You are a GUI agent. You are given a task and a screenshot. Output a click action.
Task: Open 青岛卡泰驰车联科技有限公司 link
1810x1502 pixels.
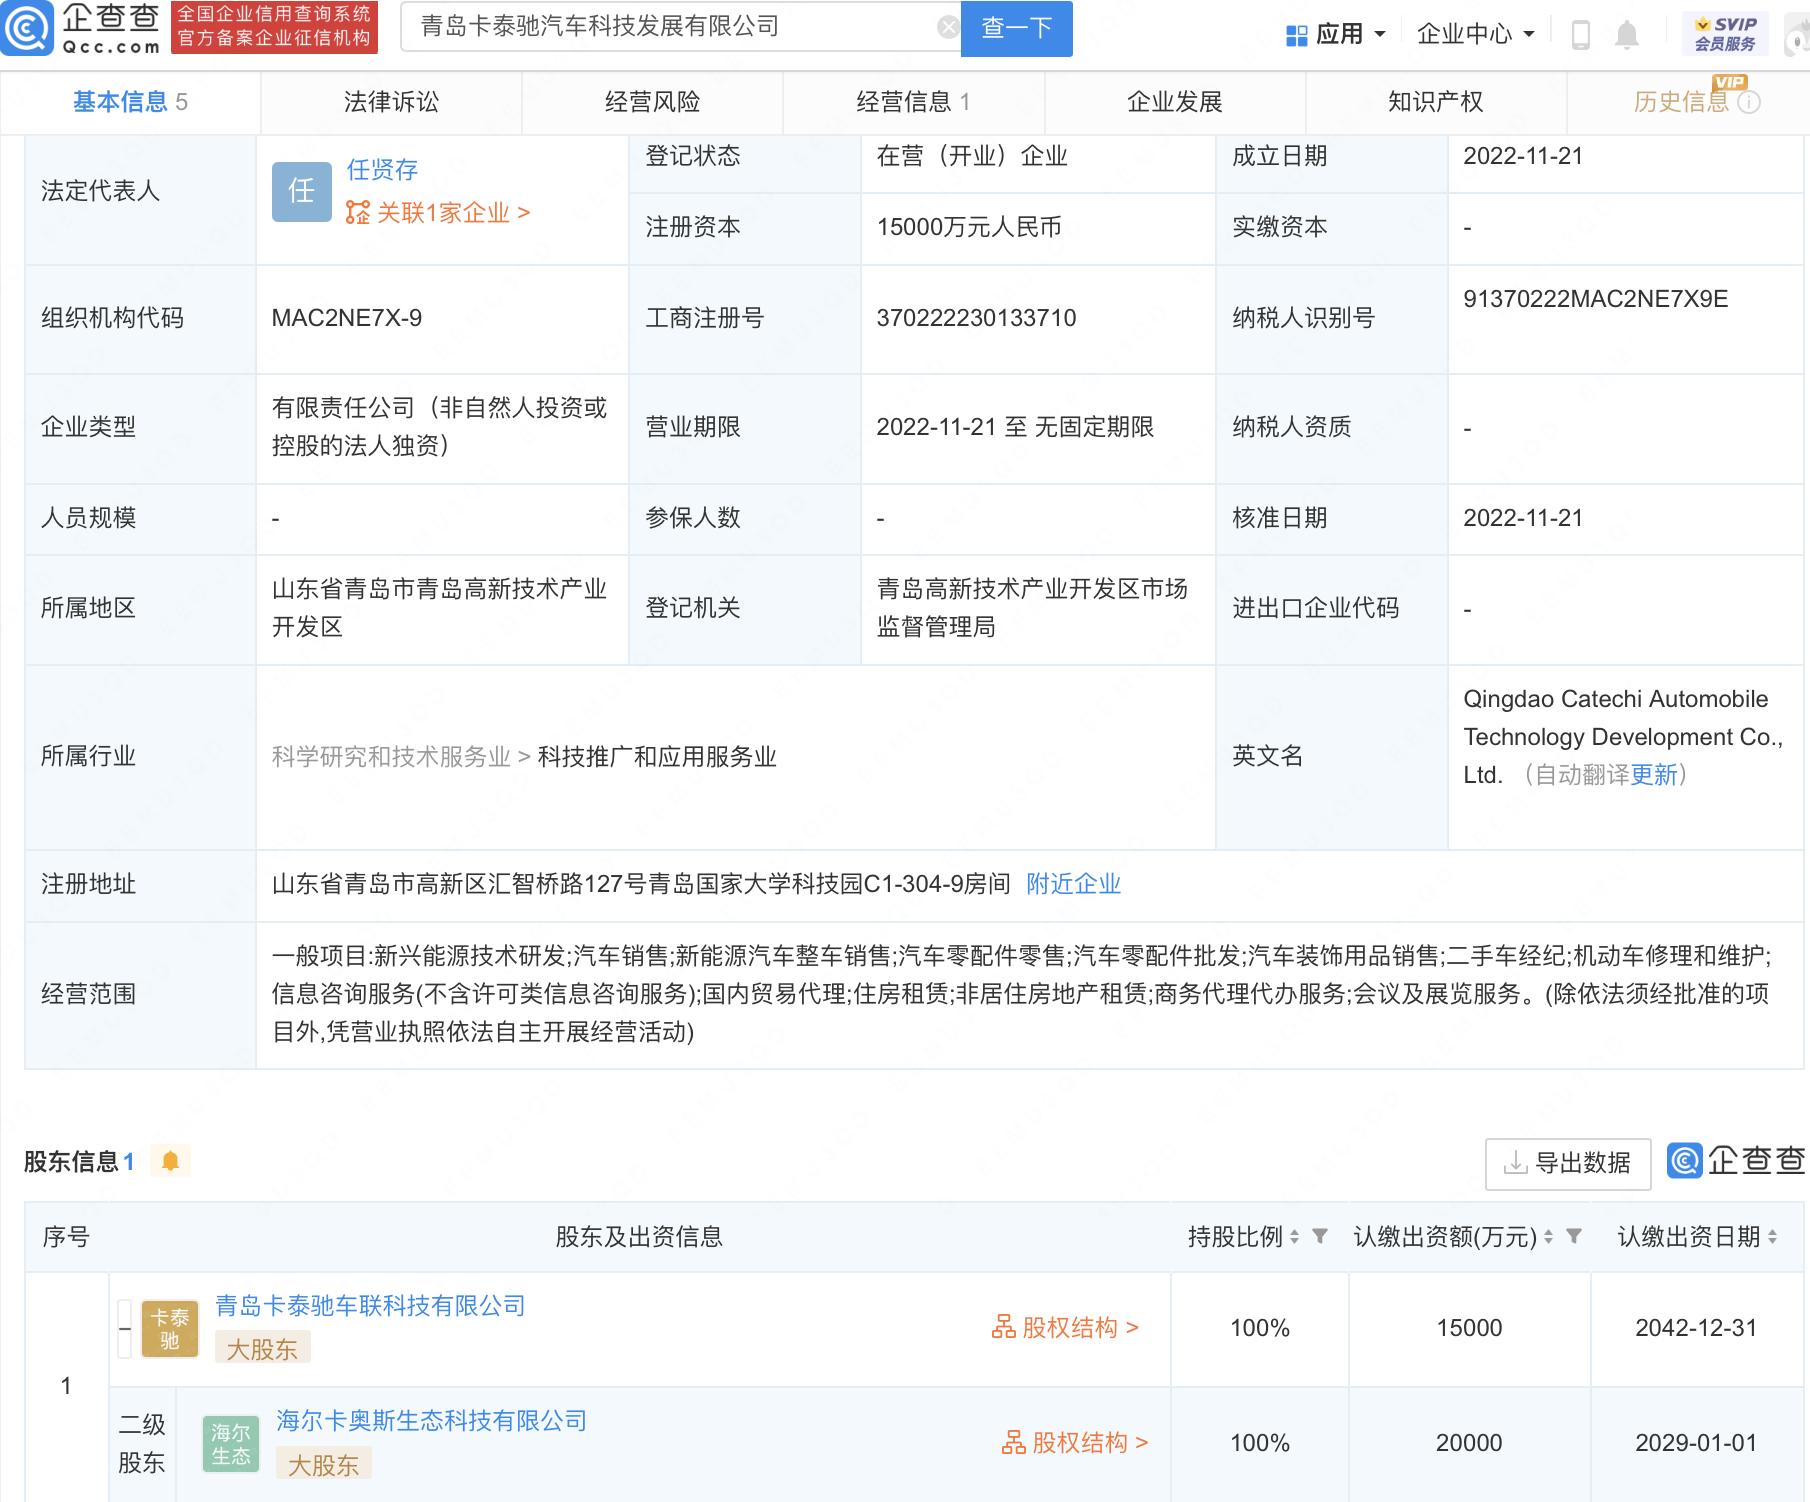point(371,1306)
